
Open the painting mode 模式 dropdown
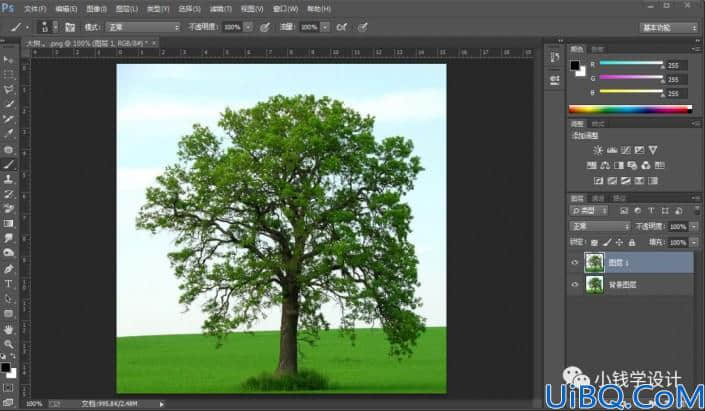click(143, 27)
